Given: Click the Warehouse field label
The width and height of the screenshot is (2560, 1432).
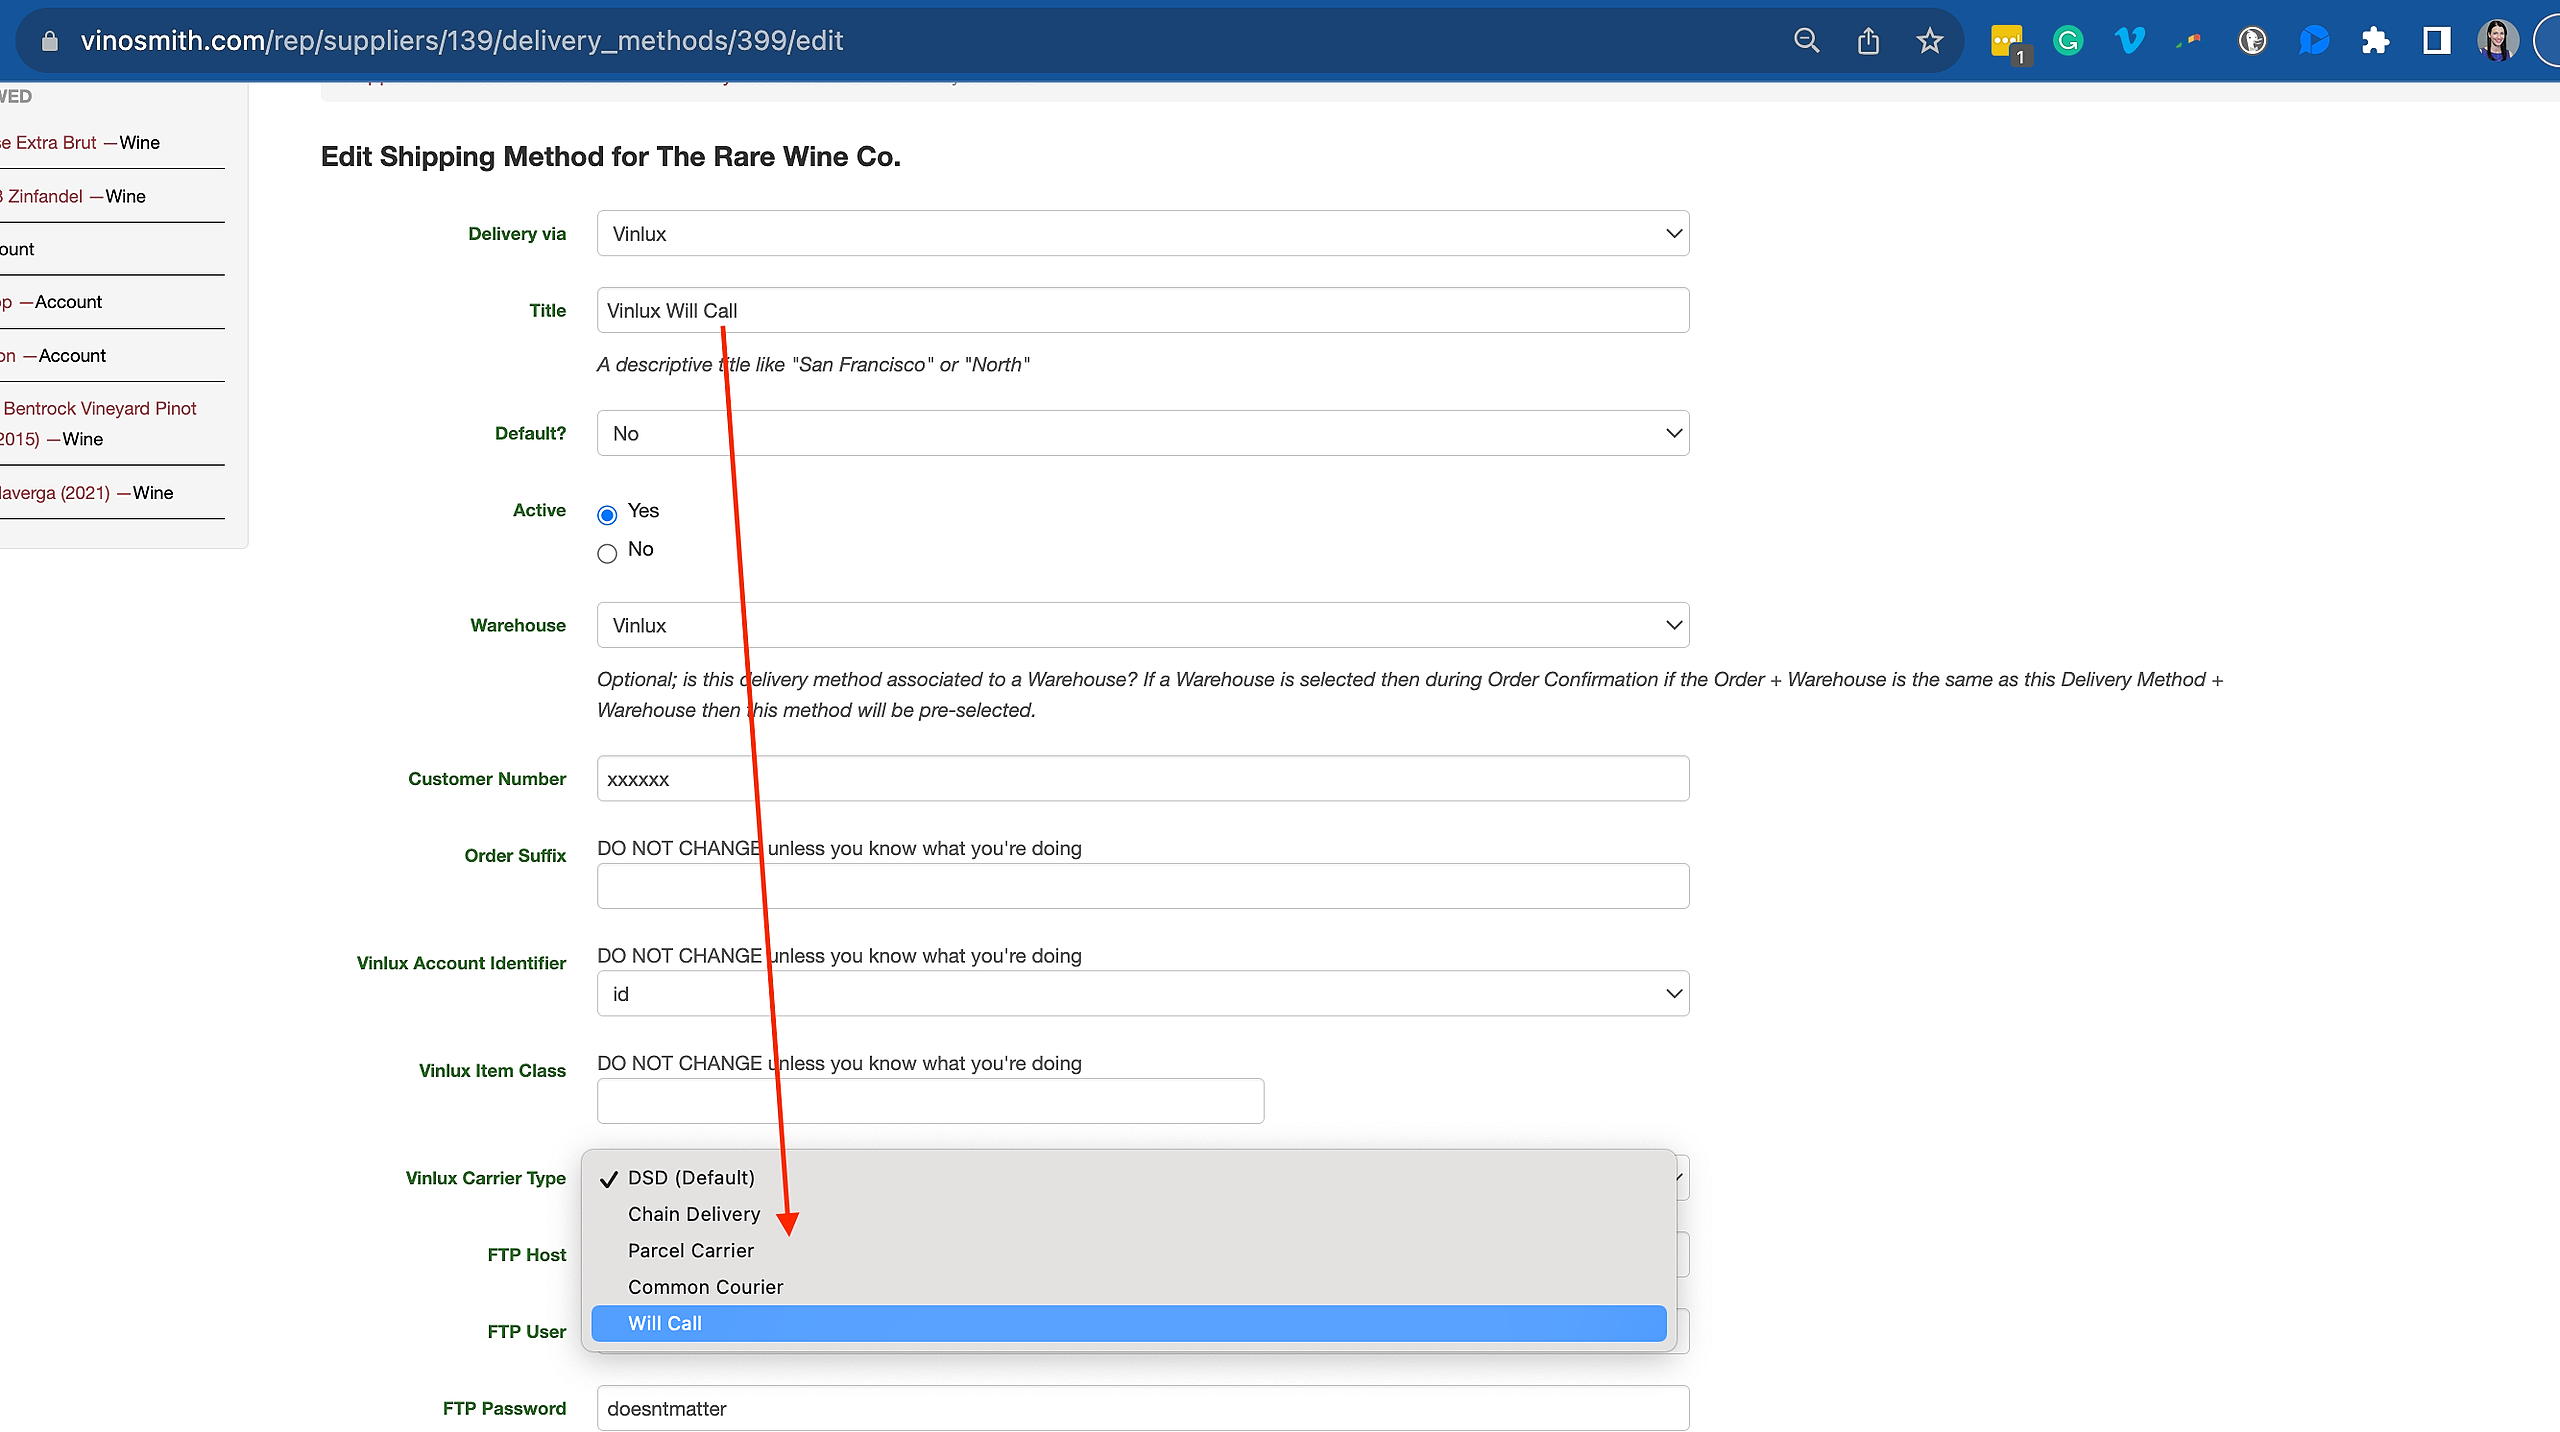Looking at the screenshot, I should [x=518, y=625].
